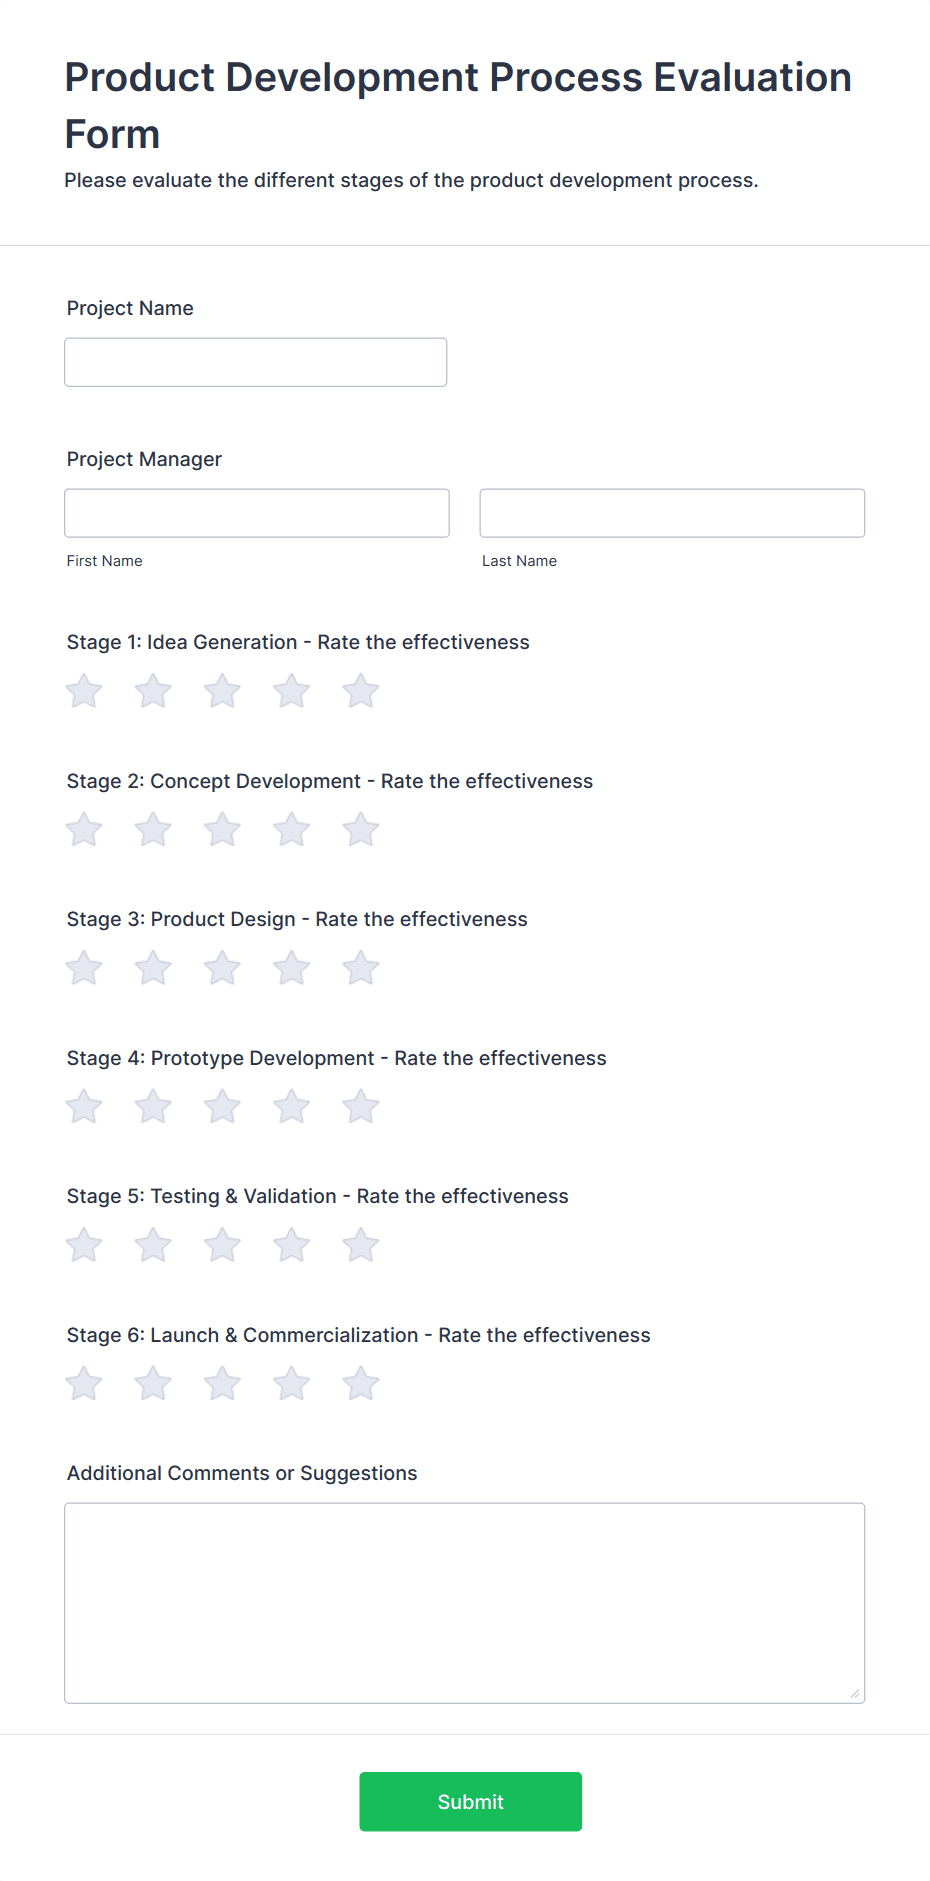
Task: Rate Stage 1 Idea Generation one star
Action: [x=84, y=691]
